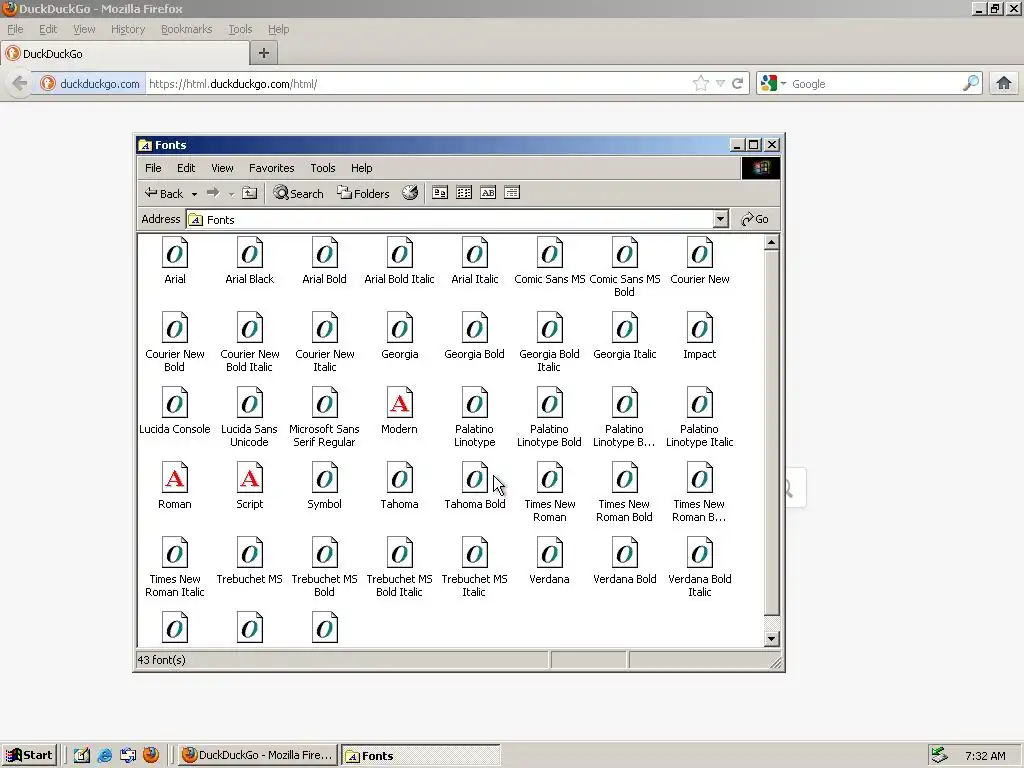Bookmark page with the star icon
The width and height of the screenshot is (1024, 768).
coord(701,84)
